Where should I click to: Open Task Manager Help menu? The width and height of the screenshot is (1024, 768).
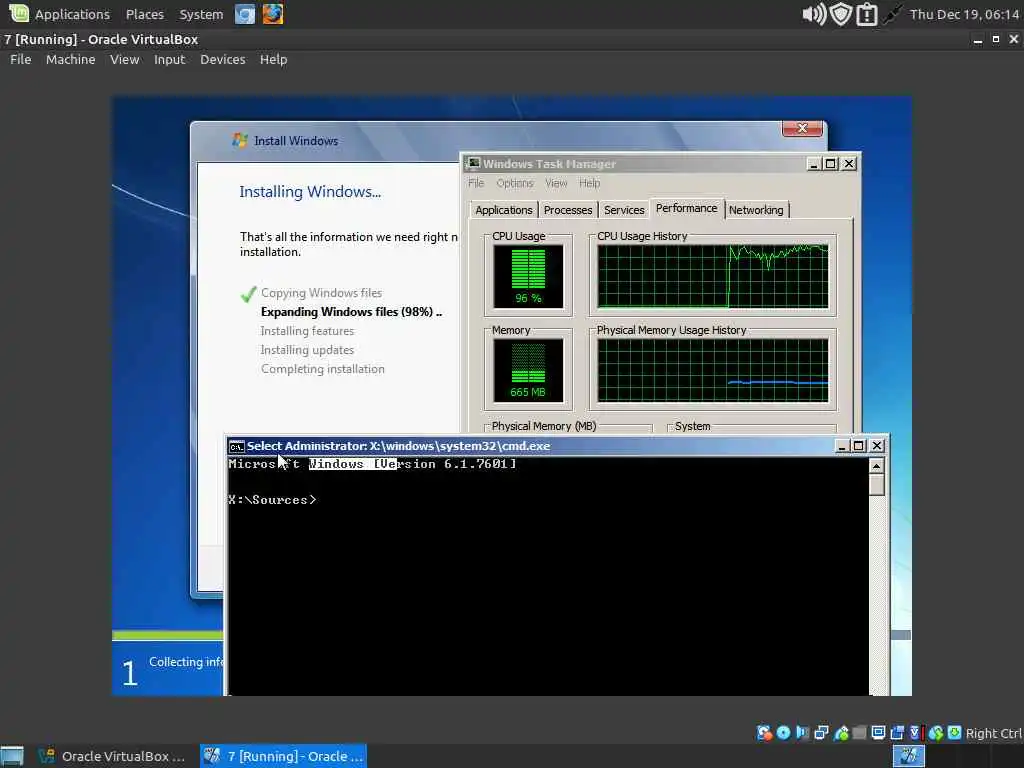pyautogui.click(x=589, y=183)
